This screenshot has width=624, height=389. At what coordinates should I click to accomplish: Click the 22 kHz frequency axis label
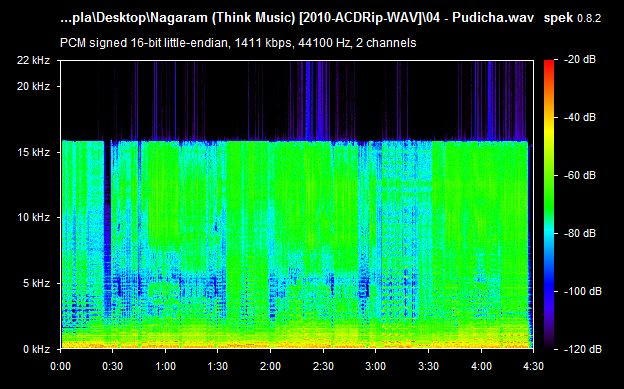pyautogui.click(x=33, y=61)
